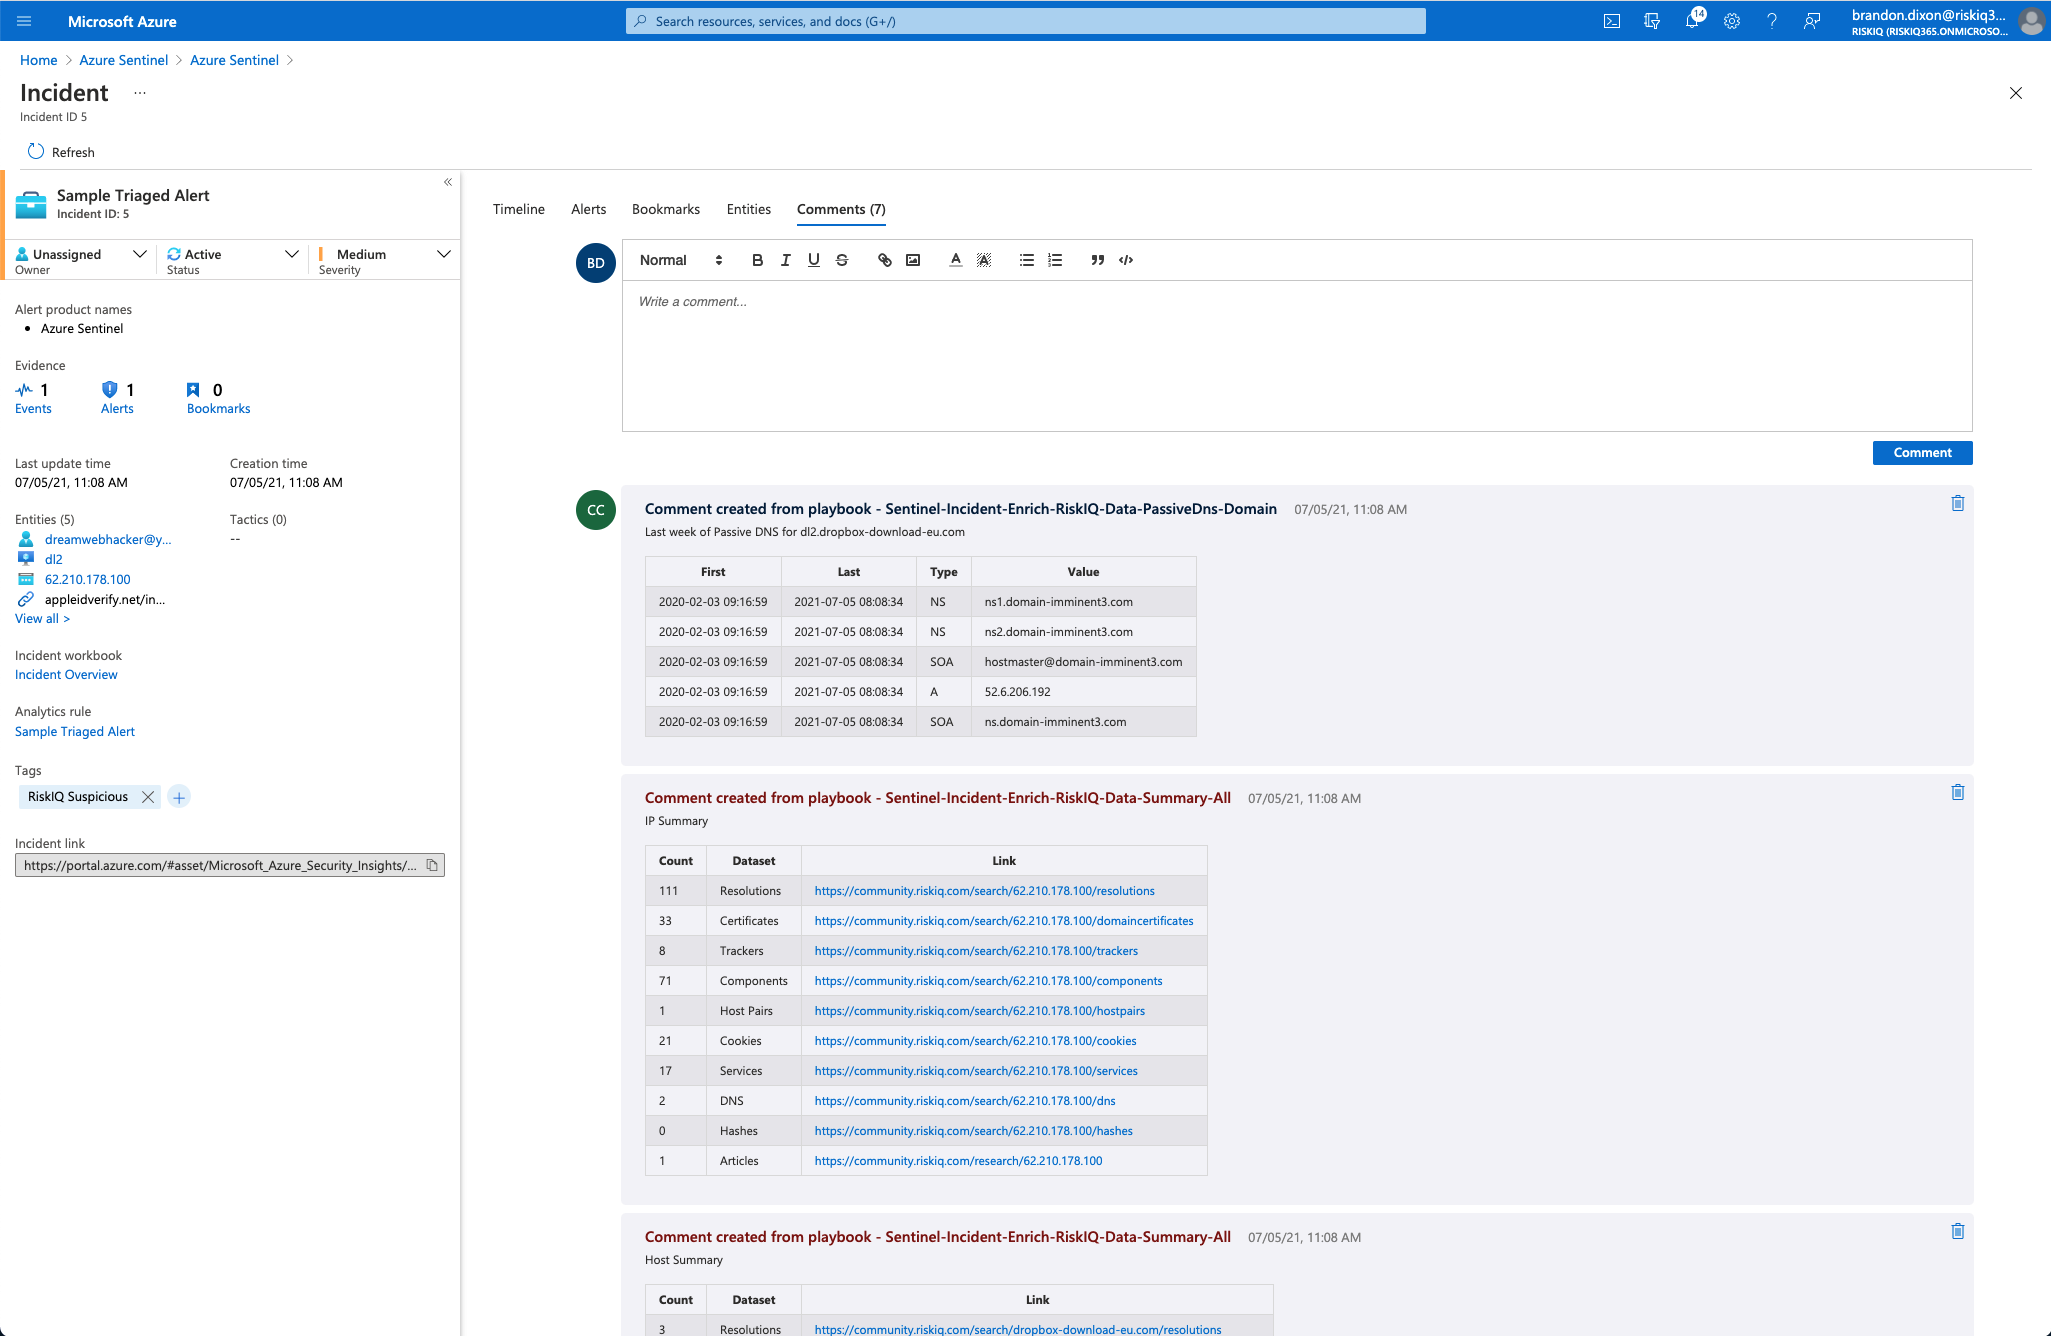Open the Azure portal hamburger menu

24,21
